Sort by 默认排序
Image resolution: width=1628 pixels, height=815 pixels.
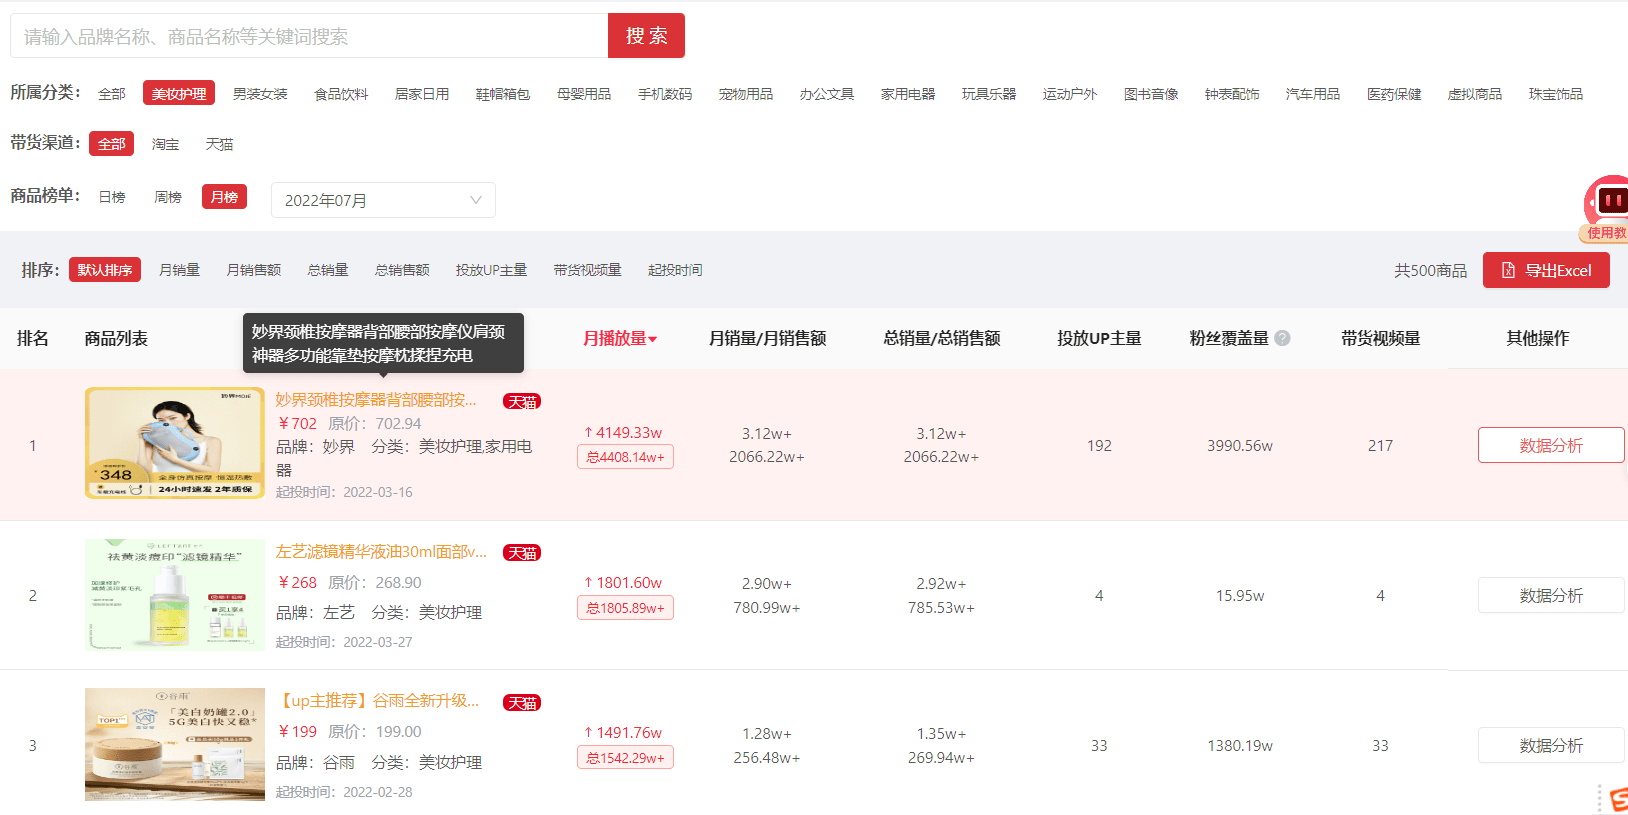coord(105,270)
